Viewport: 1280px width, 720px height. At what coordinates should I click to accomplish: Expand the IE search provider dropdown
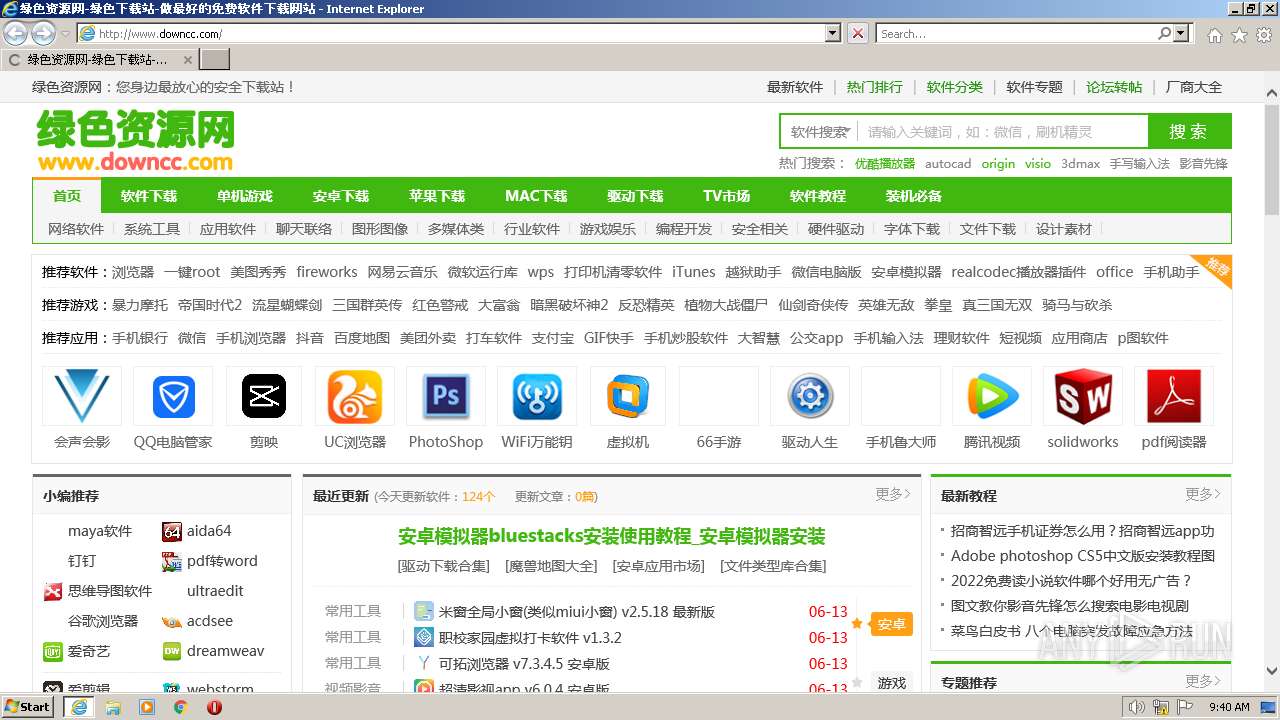[x=1182, y=33]
